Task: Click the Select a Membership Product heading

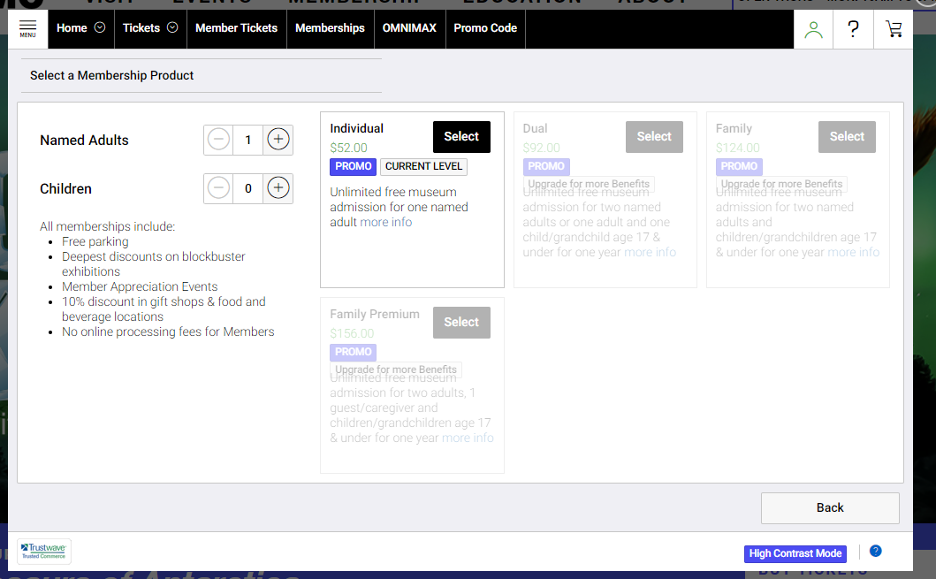Action: click(x=112, y=75)
